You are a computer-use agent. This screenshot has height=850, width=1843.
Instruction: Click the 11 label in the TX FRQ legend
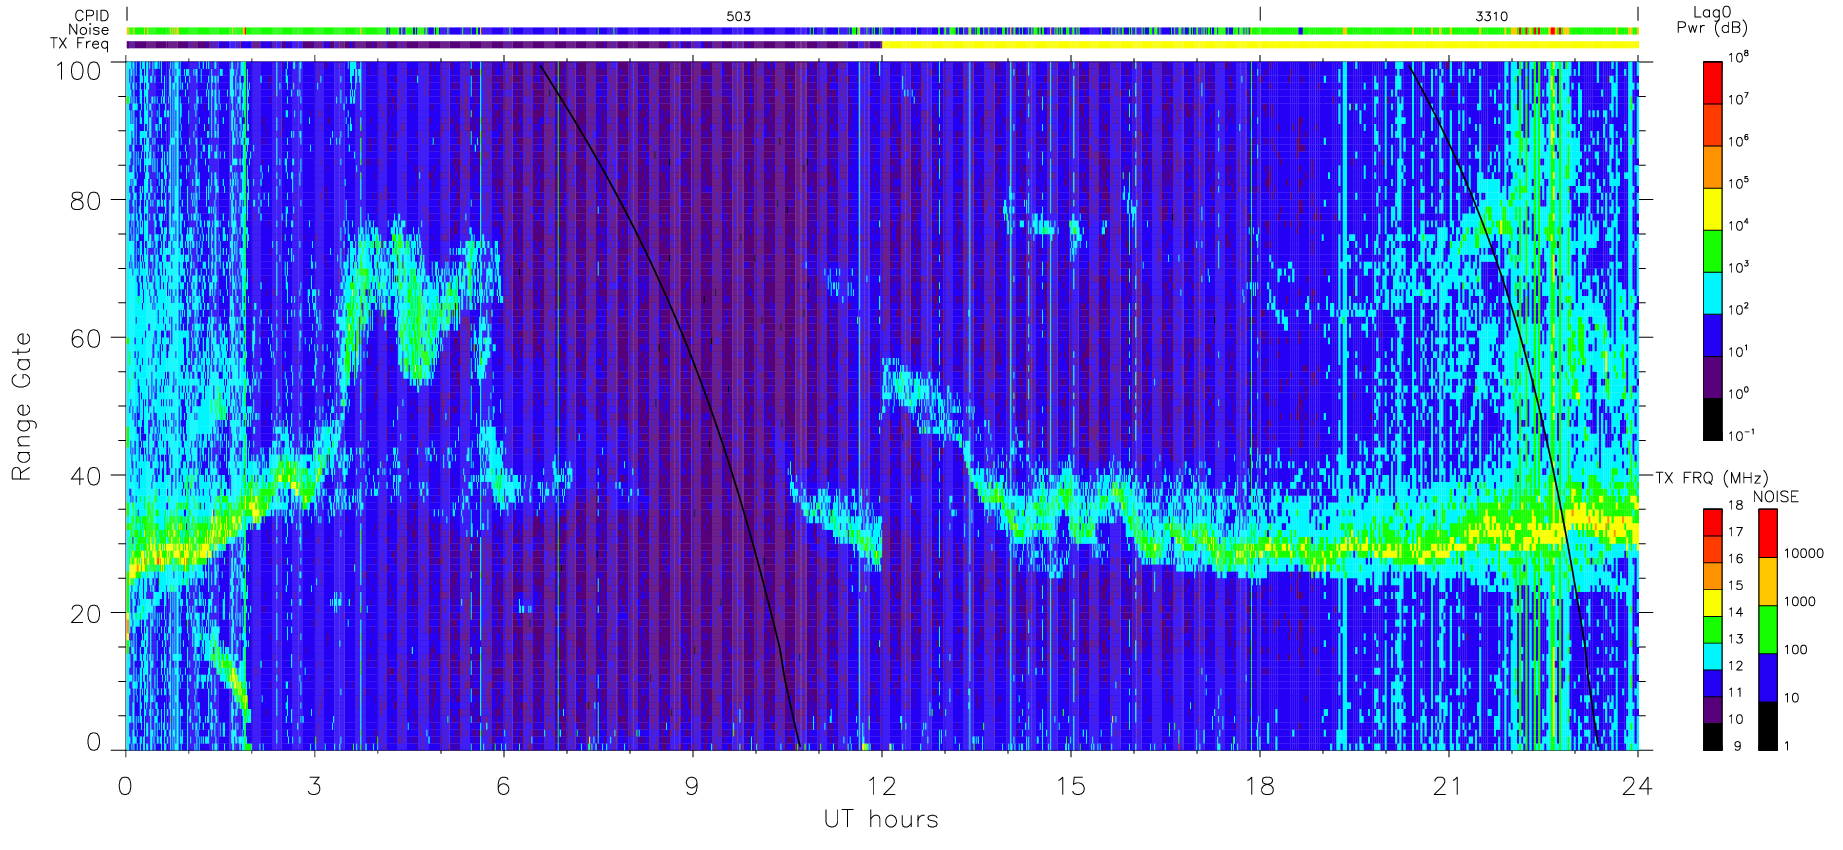1735,692
